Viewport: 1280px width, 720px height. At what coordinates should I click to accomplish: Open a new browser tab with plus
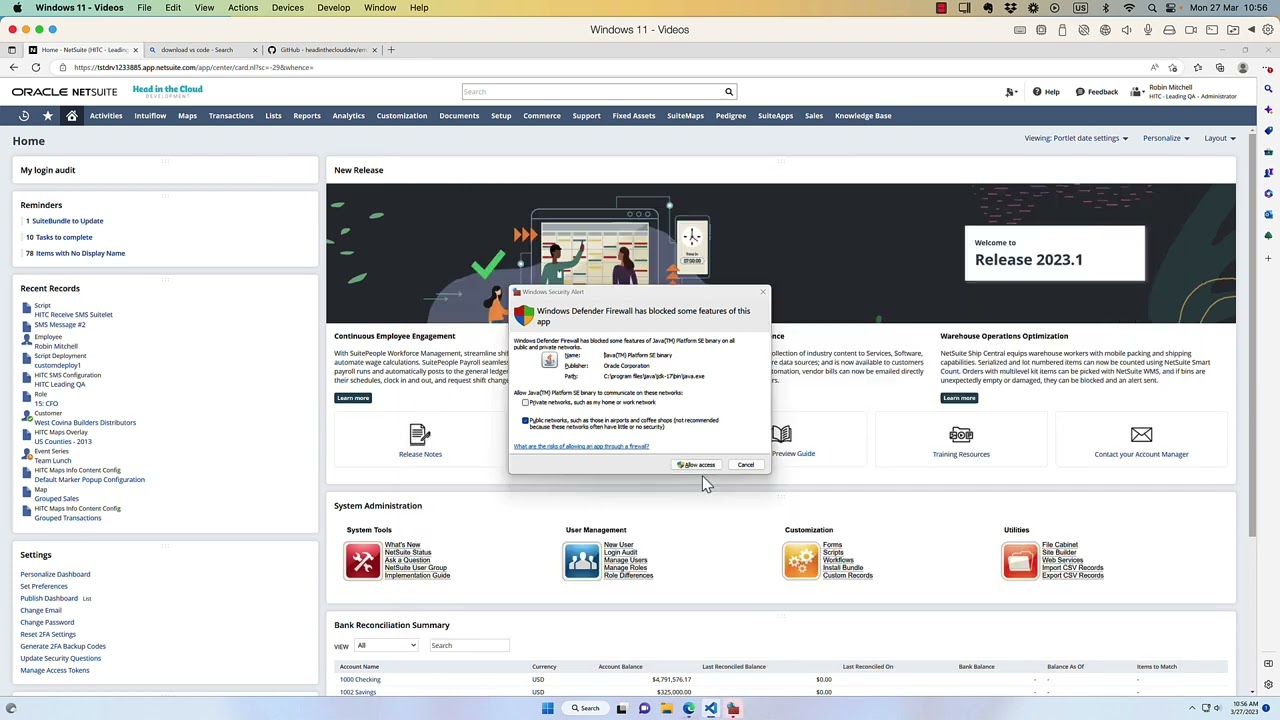point(392,50)
